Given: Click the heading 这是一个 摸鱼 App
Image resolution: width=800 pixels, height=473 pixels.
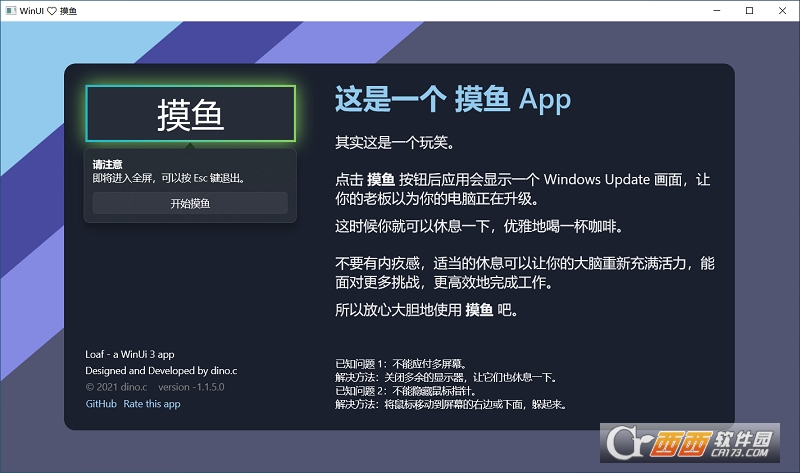Looking at the screenshot, I should pyautogui.click(x=453, y=99).
